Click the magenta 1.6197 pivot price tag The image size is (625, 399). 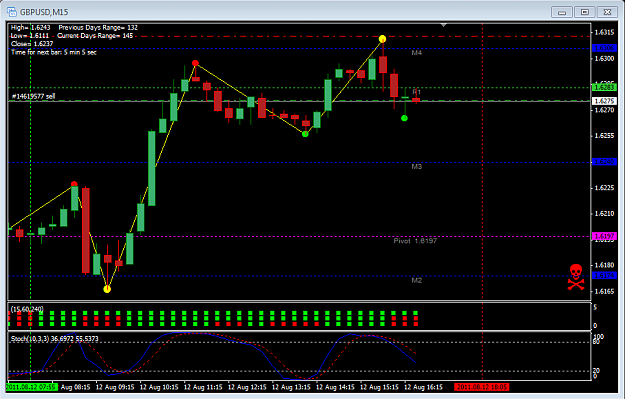tap(604, 236)
